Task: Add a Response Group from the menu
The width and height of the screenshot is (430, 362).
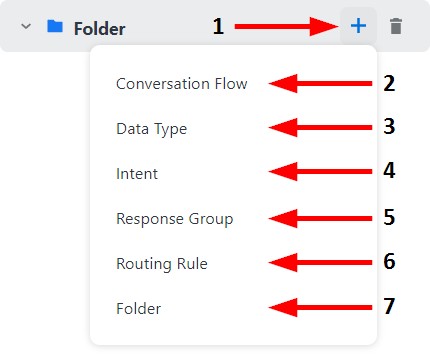Action: pos(175,219)
